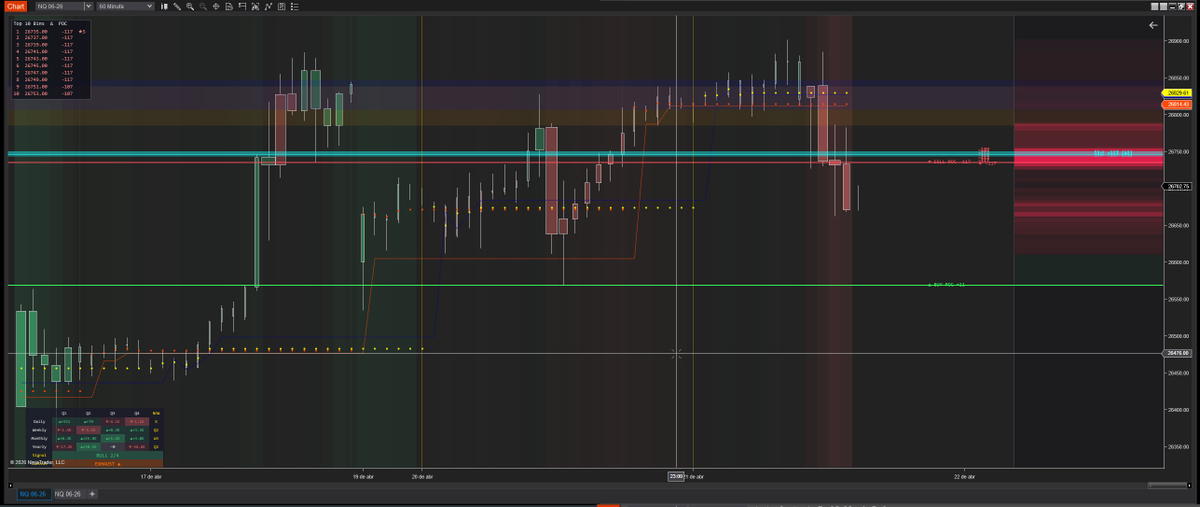The width and height of the screenshot is (1200, 507).
Task: Open the crosshair cursor options
Action: coord(216,6)
